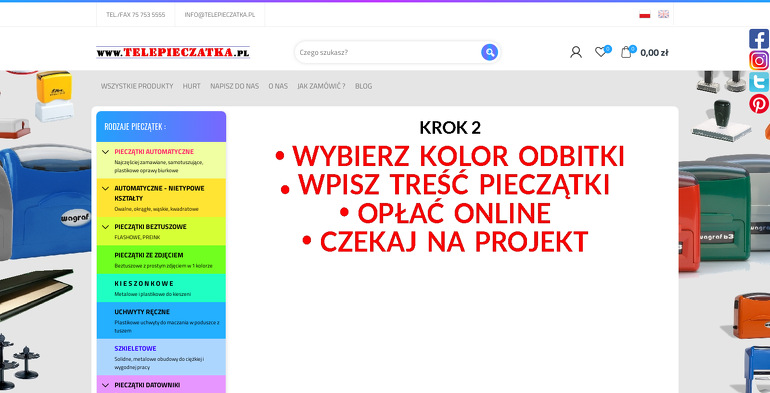Expand Automatyczne - Nietypowe Kształty chevron
Image resolution: width=770 pixels, height=393 pixels.
105,188
